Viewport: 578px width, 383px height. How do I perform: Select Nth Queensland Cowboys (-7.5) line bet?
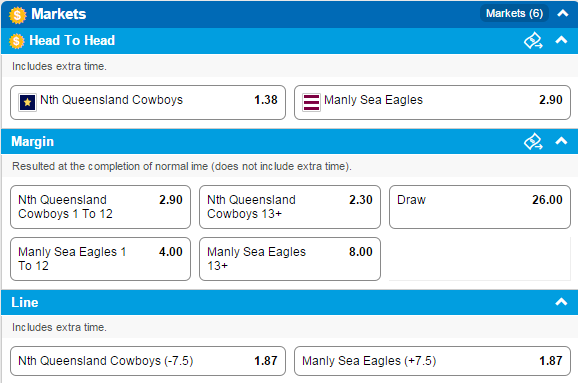click(x=148, y=361)
